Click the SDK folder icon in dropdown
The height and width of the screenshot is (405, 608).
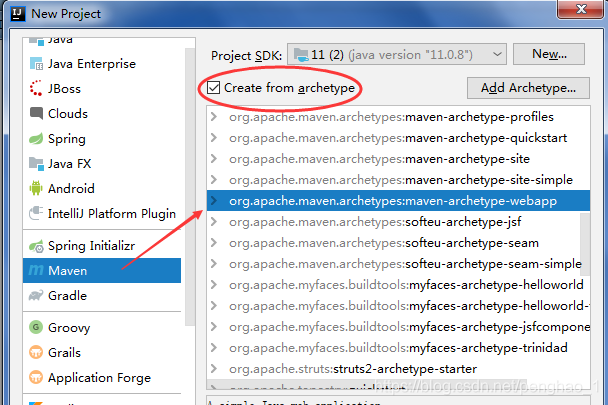(301, 55)
